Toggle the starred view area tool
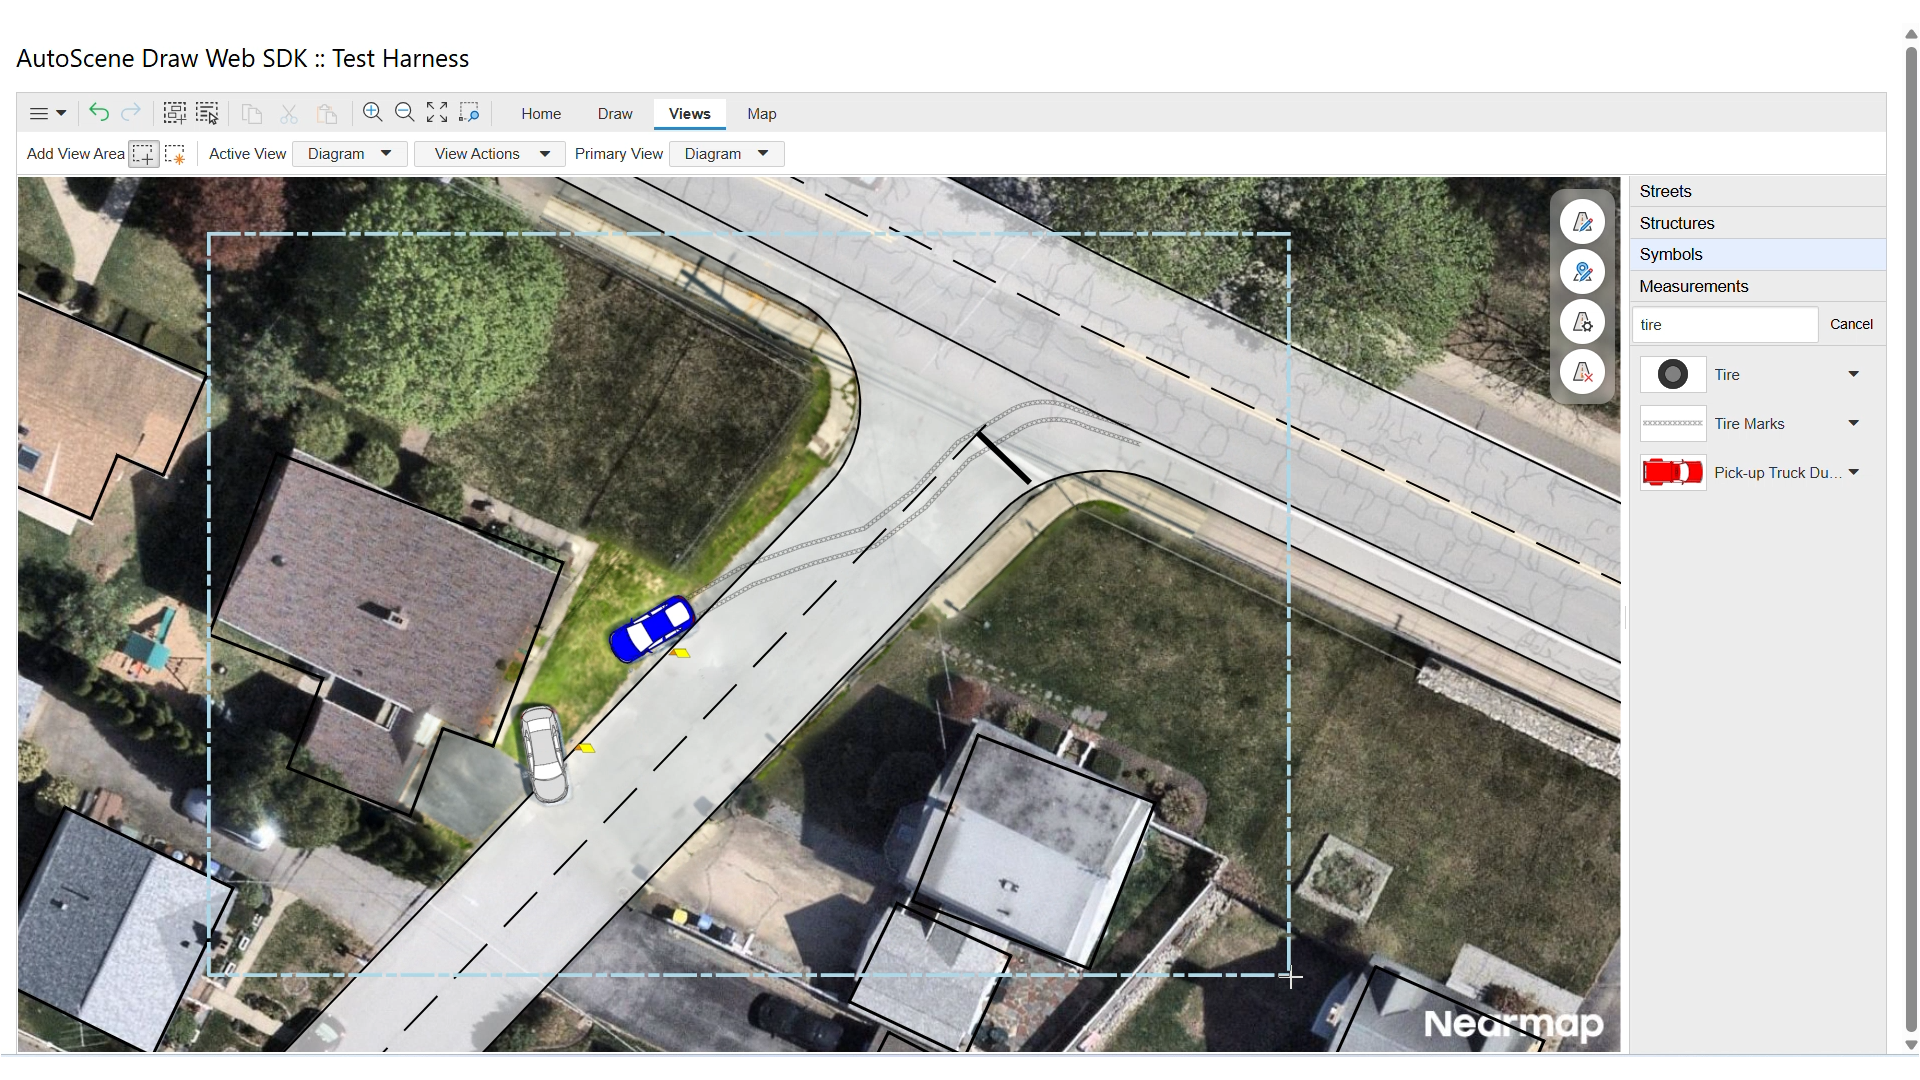This screenshot has height=1080, width=1920. pyautogui.click(x=175, y=155)
